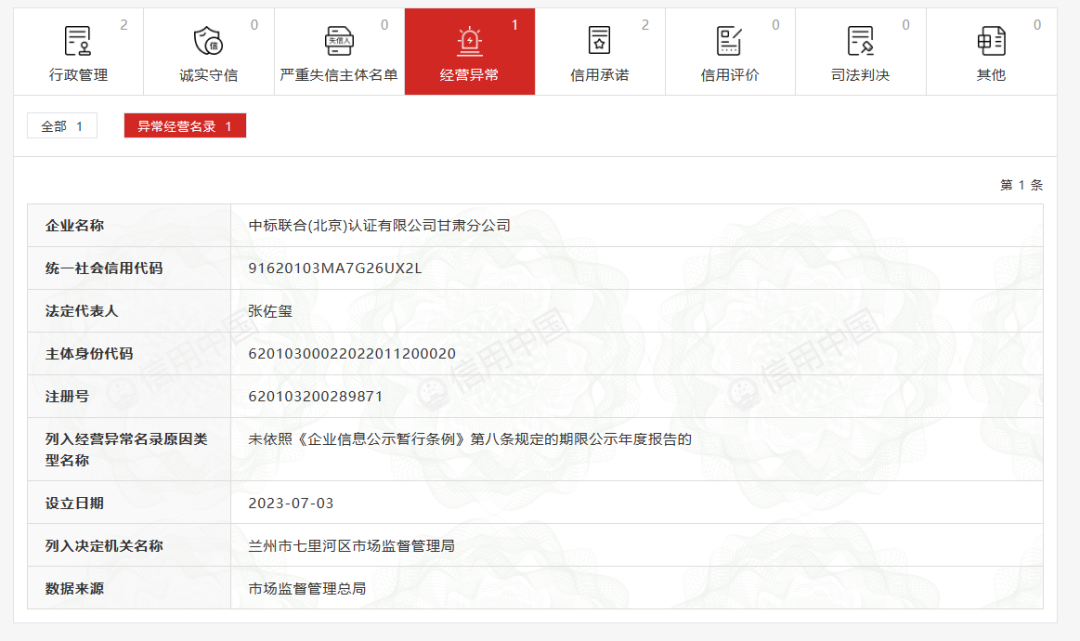The height and width of the screenshot is (641, 1080).
Task: Click the 统一社会信用代码 field label
Action: pyautogui.click(x=104, y=268)
